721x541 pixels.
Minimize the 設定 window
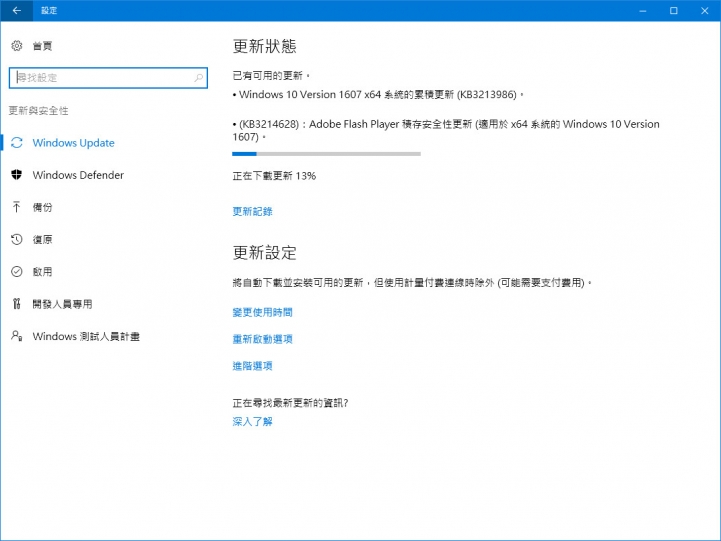[x=643, y=11]
